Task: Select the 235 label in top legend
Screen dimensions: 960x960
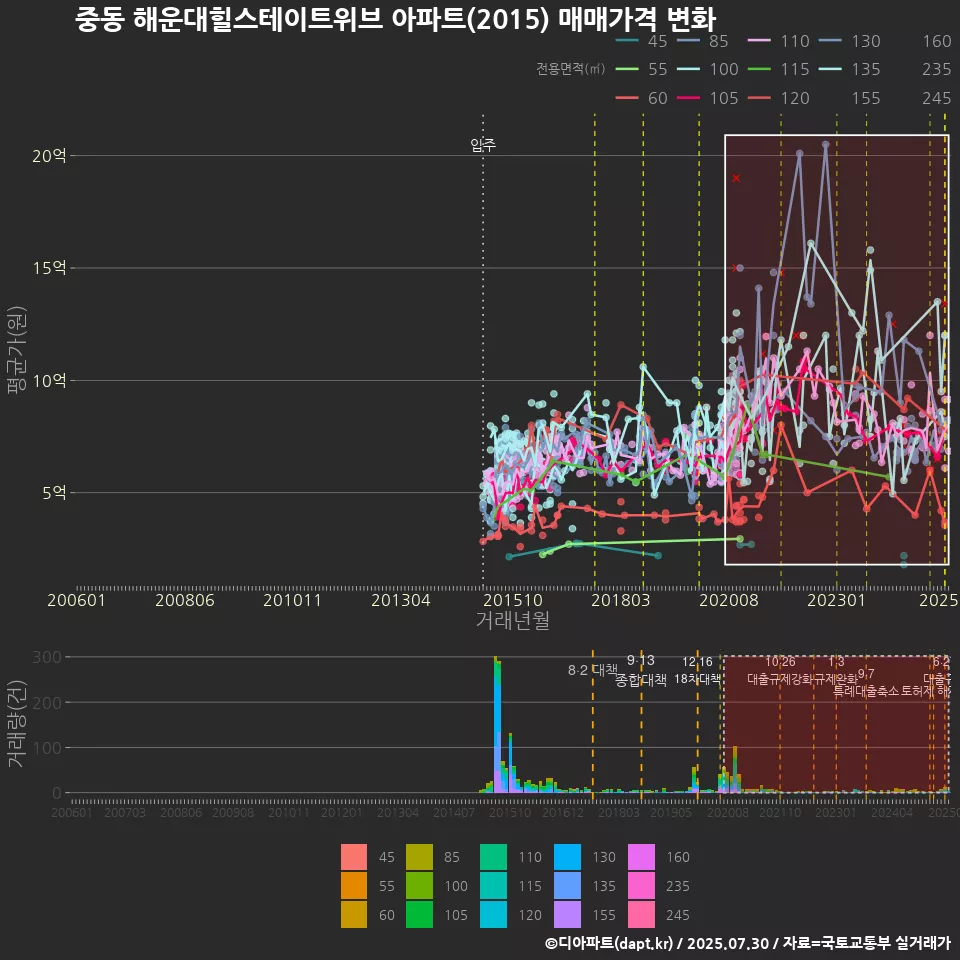Action: pyautogui.click(x=937, y=69)
